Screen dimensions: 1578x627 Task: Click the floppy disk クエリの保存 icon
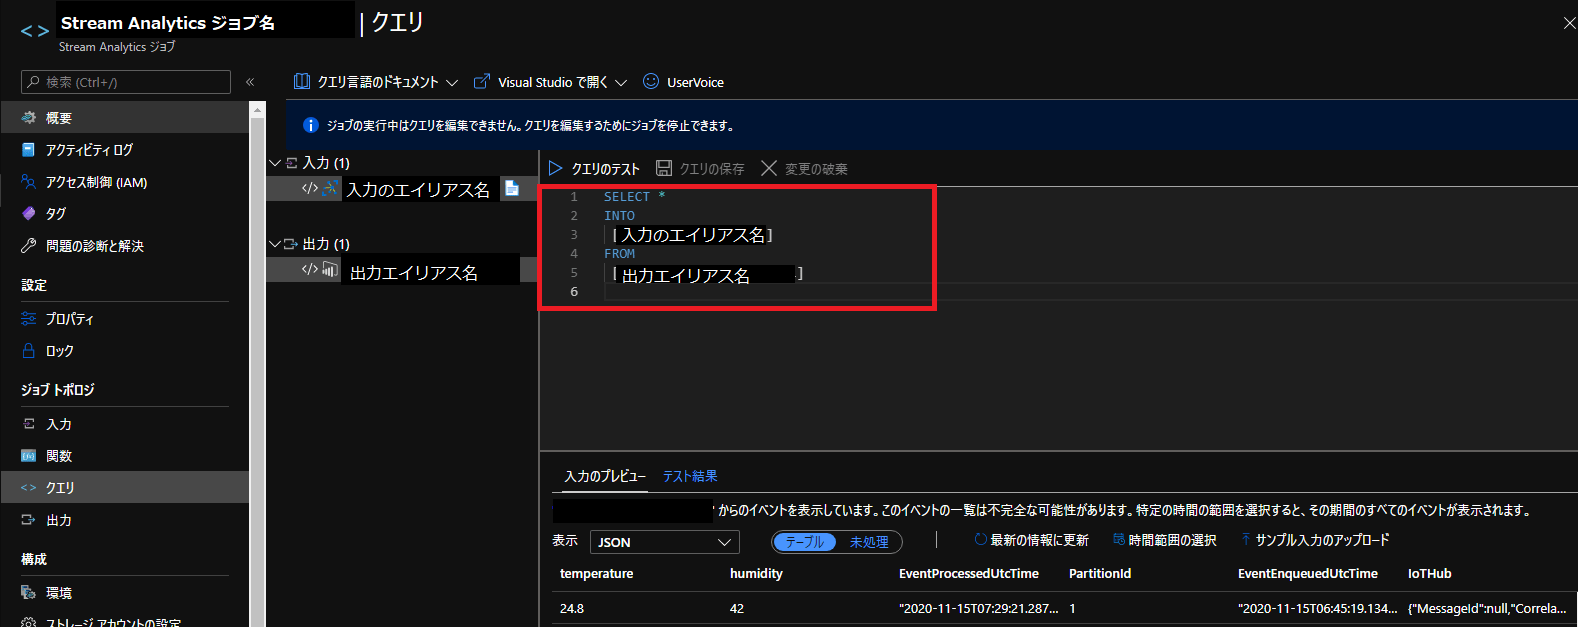[x=664, y=168]
